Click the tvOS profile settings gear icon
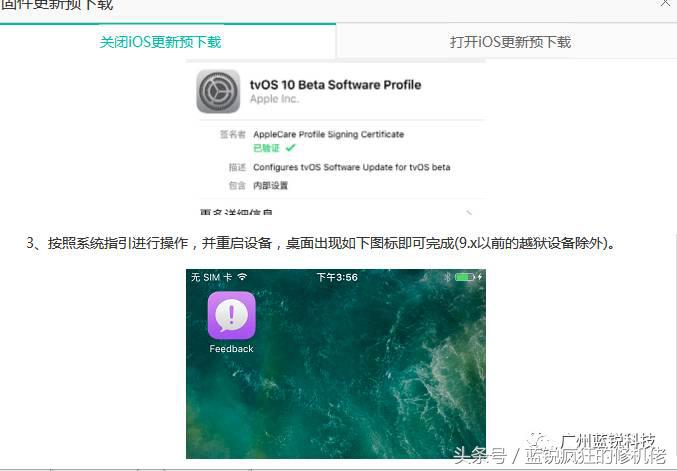 click(x=218, y=92)
